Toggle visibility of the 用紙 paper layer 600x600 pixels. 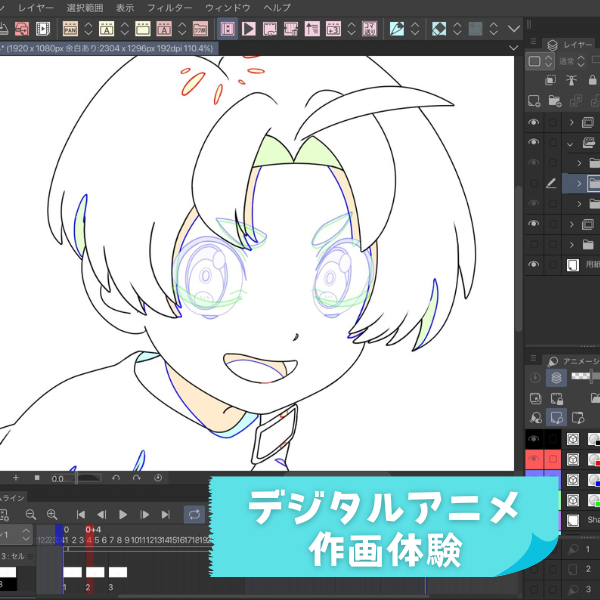click(534, 265)
